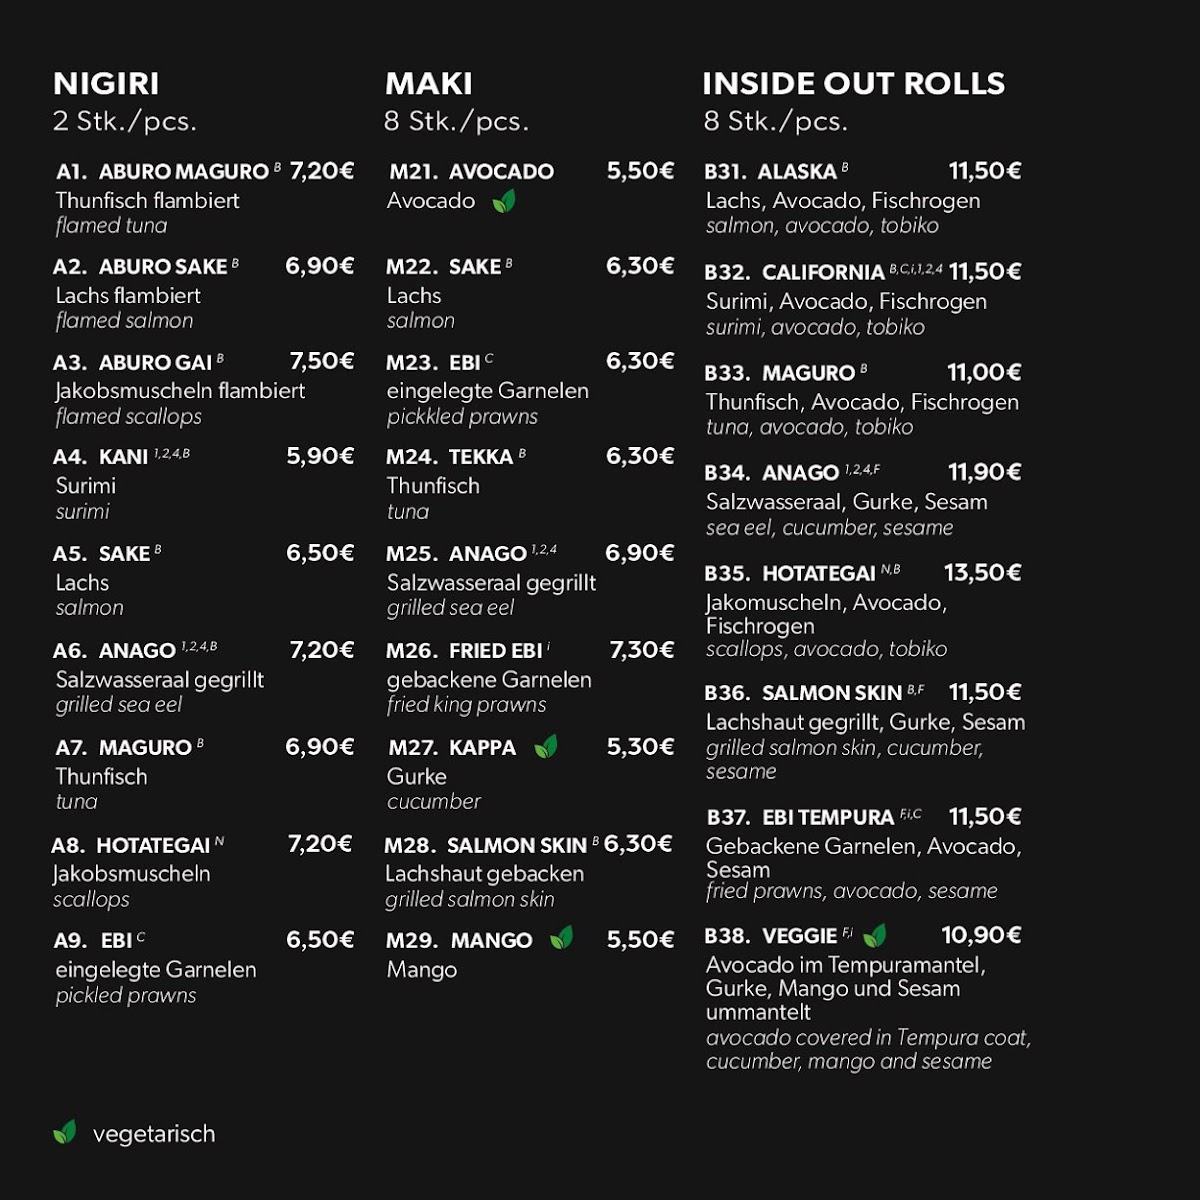1200x1200 pixels.
Task: Click the 5,90€ price for A4 Kani
Action: pyautogui.click(x=320, y=457)
